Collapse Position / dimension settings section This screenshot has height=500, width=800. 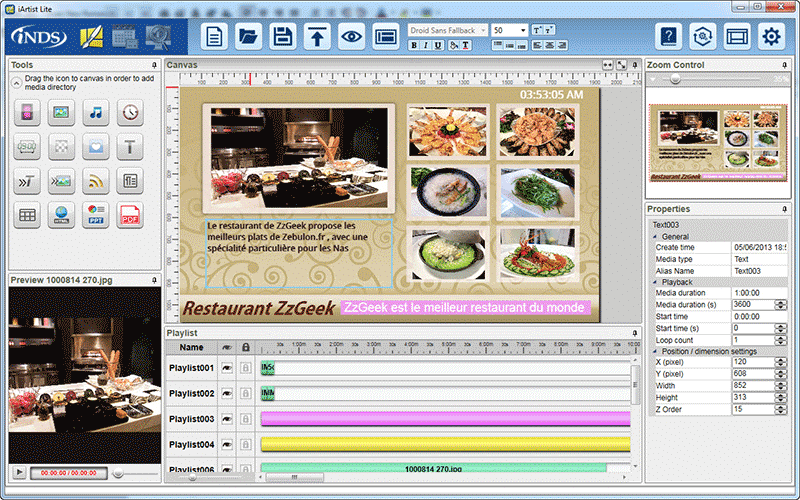(655, 352)
